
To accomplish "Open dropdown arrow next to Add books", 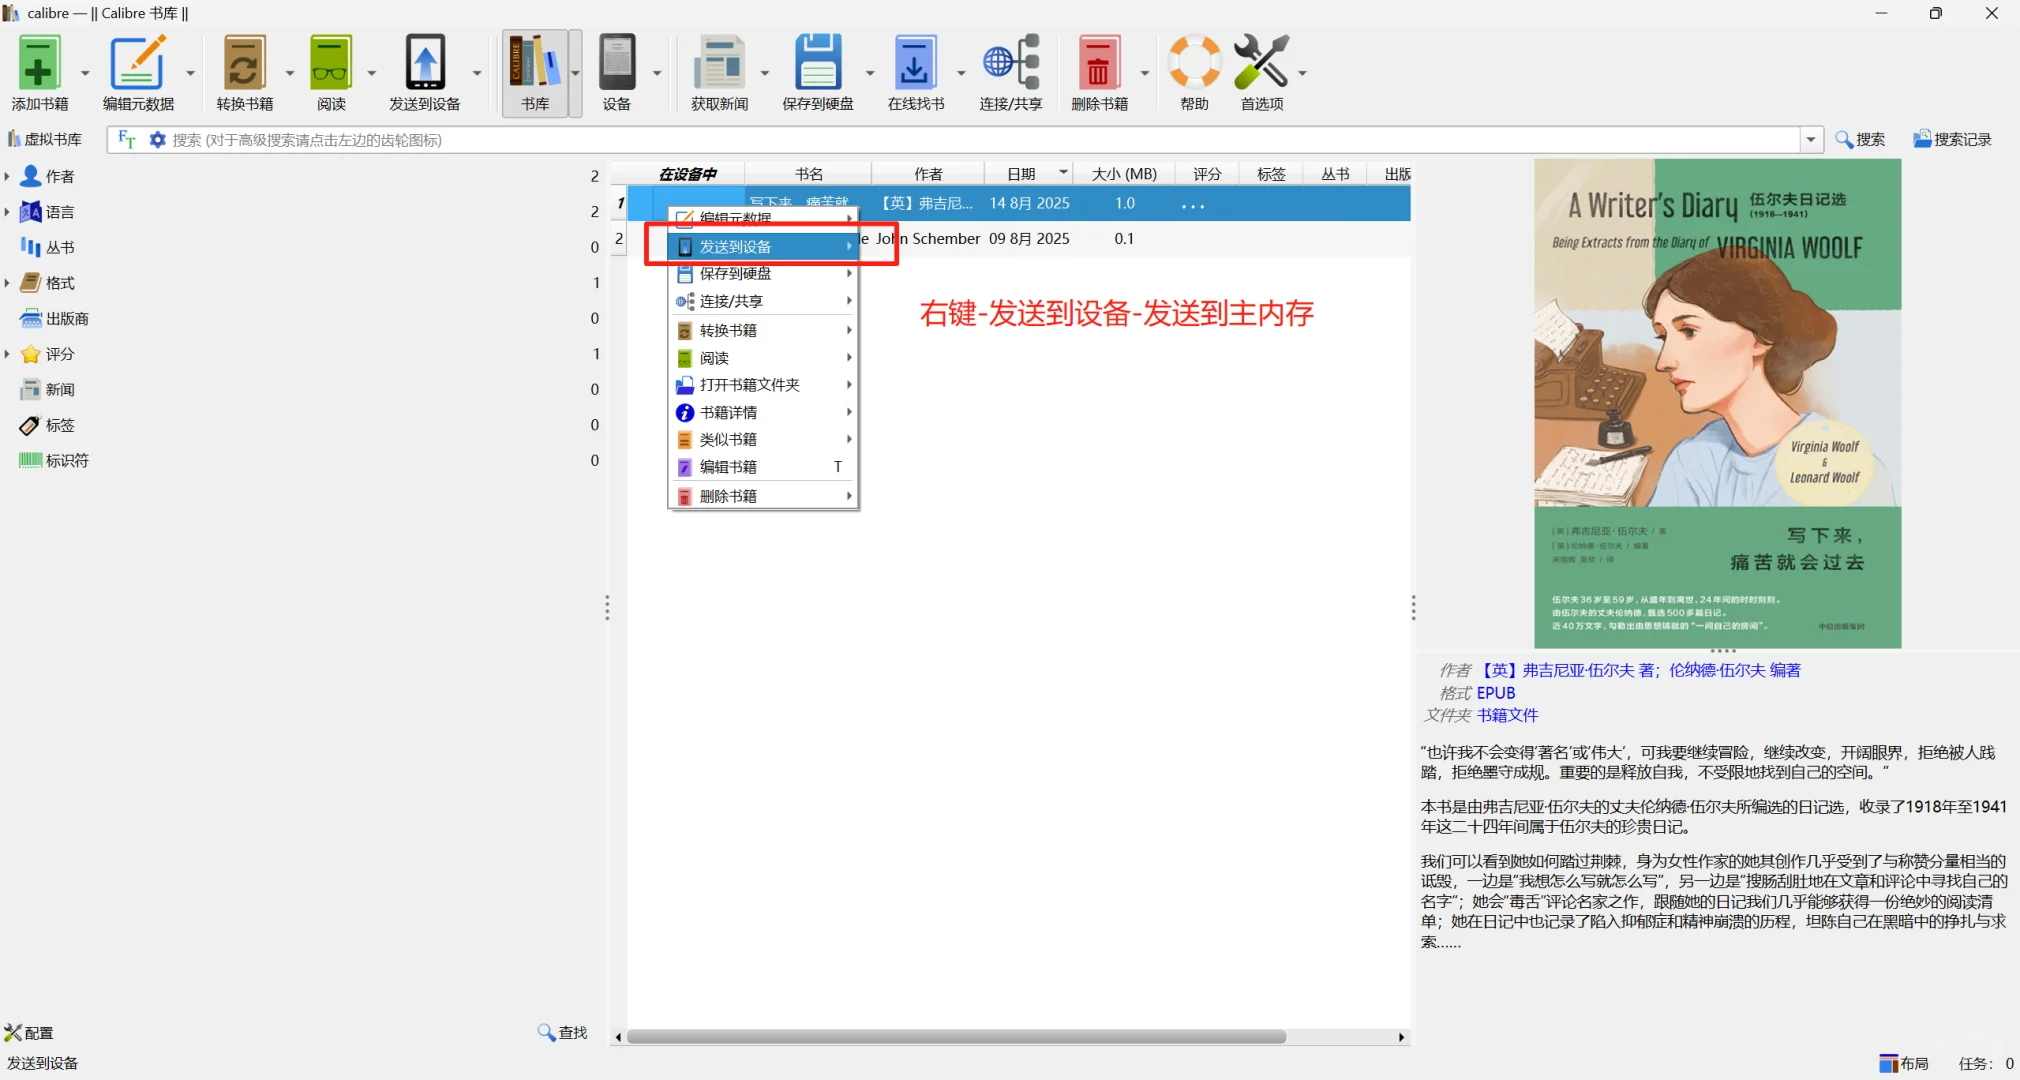I will pos(84,73).
